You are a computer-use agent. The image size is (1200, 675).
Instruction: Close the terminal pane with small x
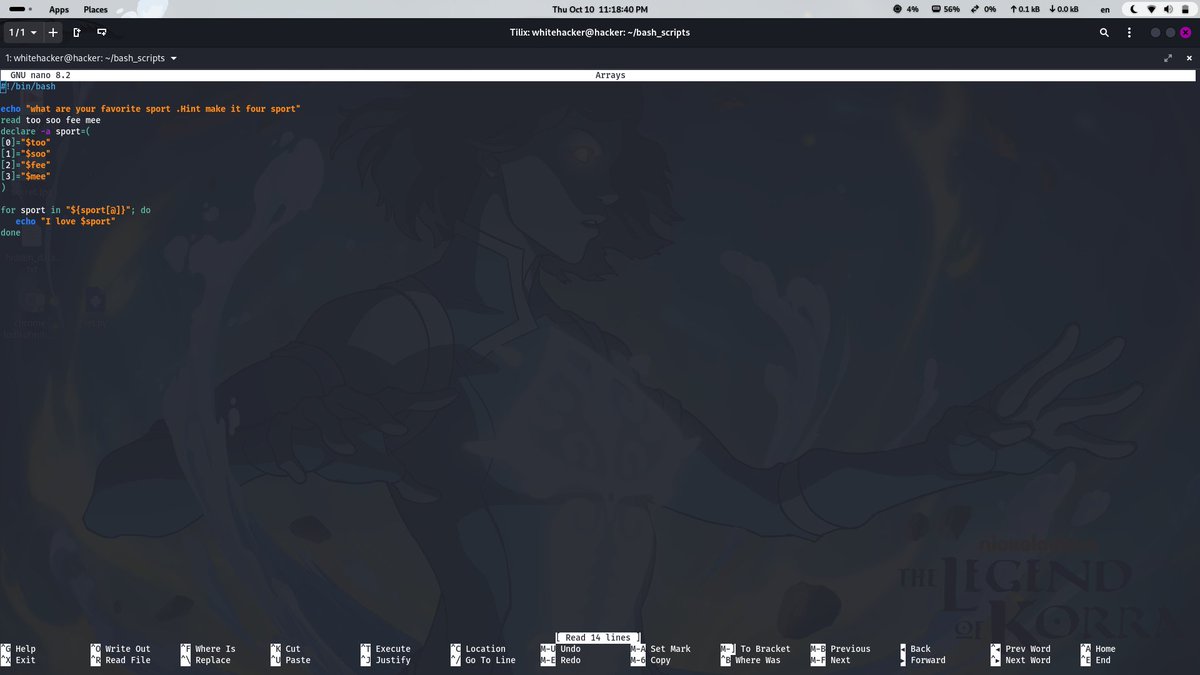tap(1189, 58)
